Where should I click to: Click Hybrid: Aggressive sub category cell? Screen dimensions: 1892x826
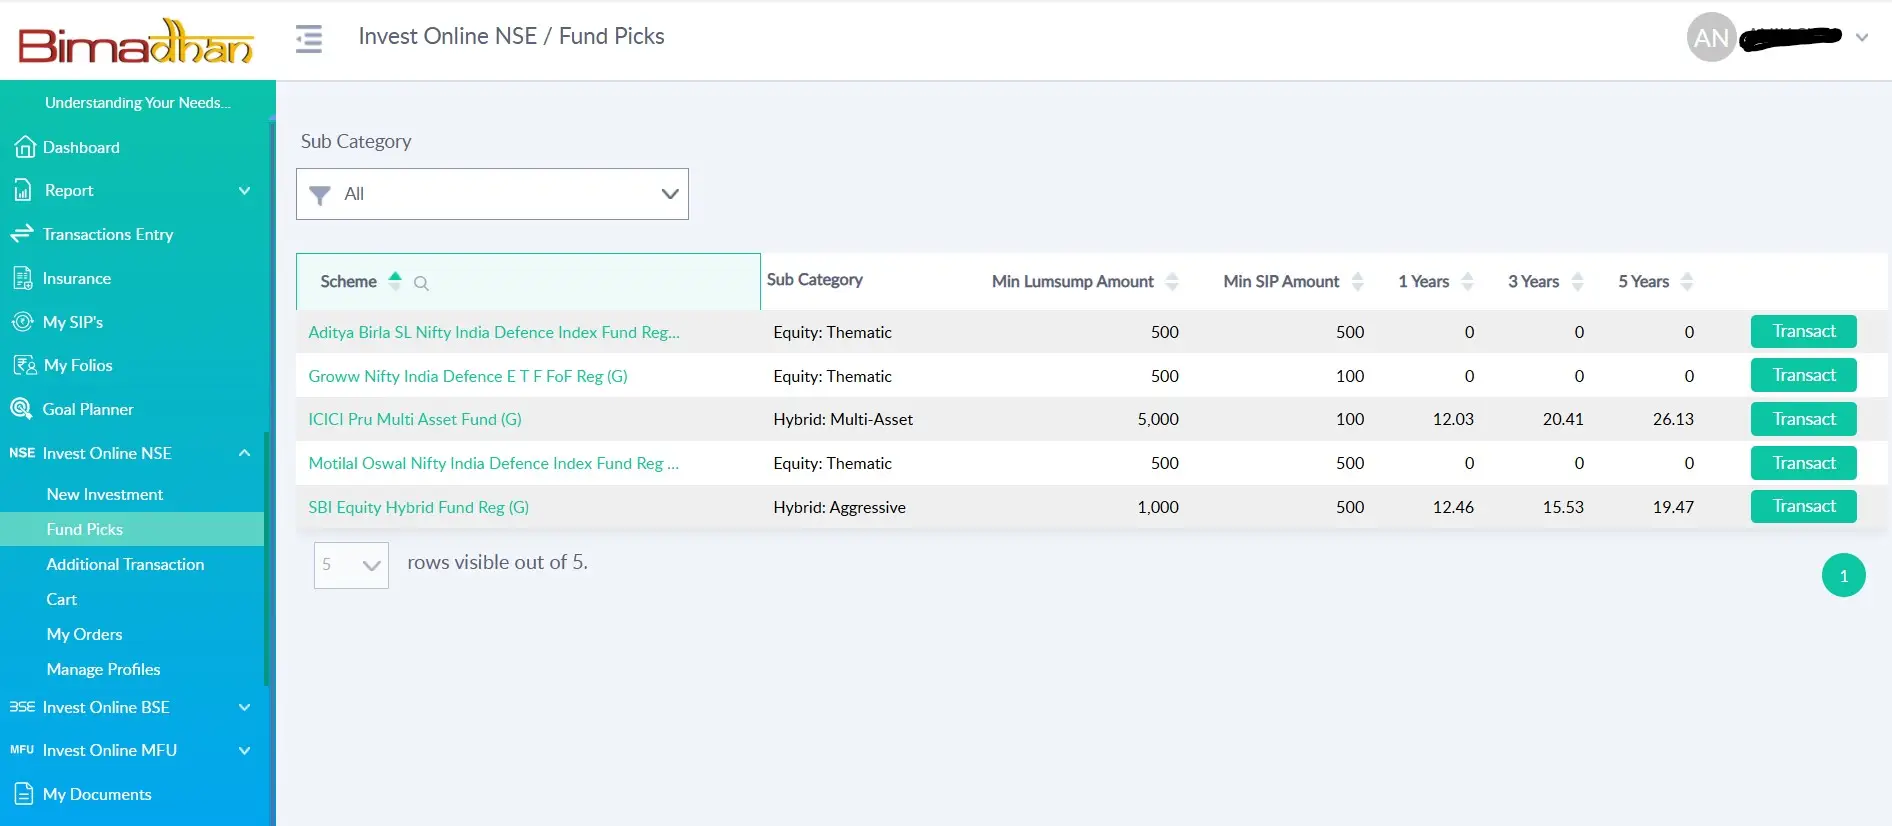point(839,507)
